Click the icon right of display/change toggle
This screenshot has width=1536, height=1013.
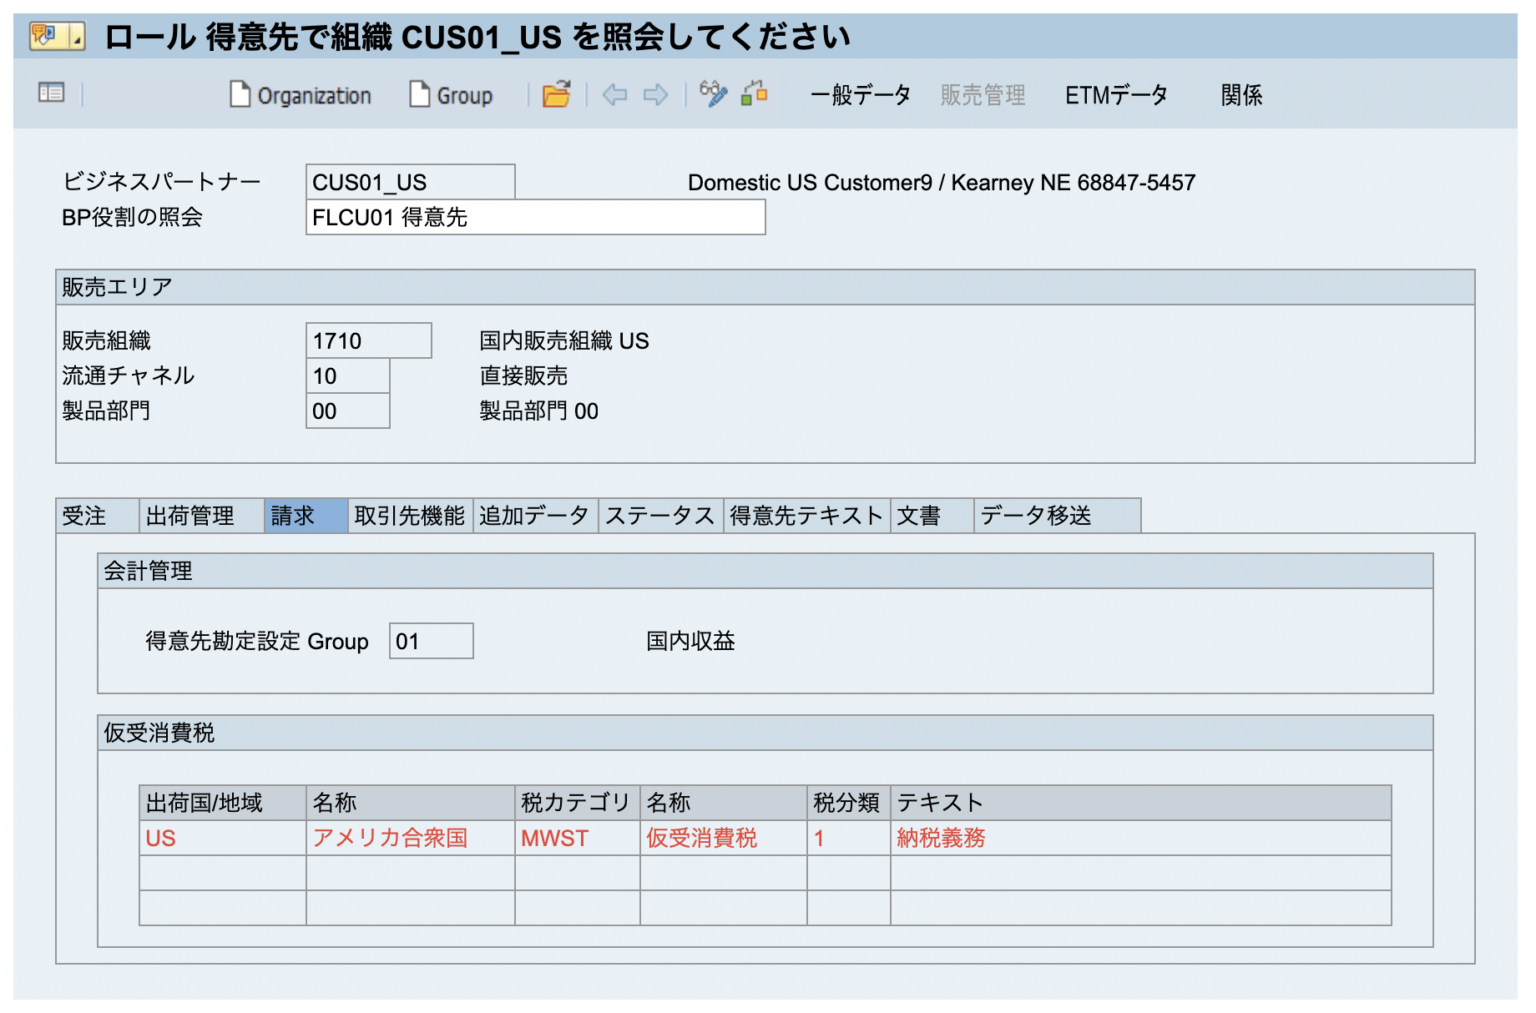coord(755,94)
